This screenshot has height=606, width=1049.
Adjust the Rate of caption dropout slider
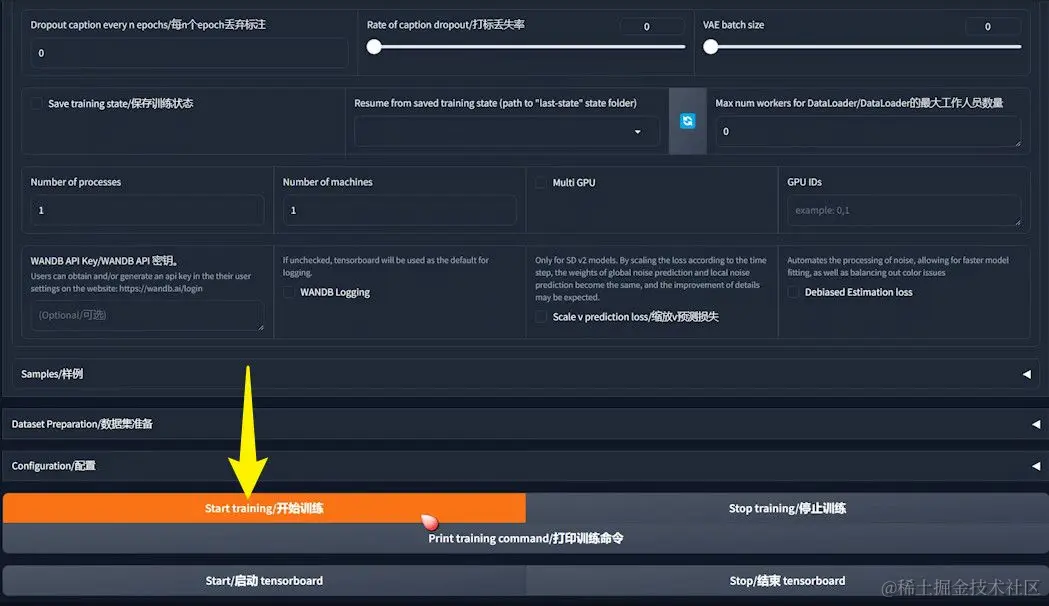(528, 46)
